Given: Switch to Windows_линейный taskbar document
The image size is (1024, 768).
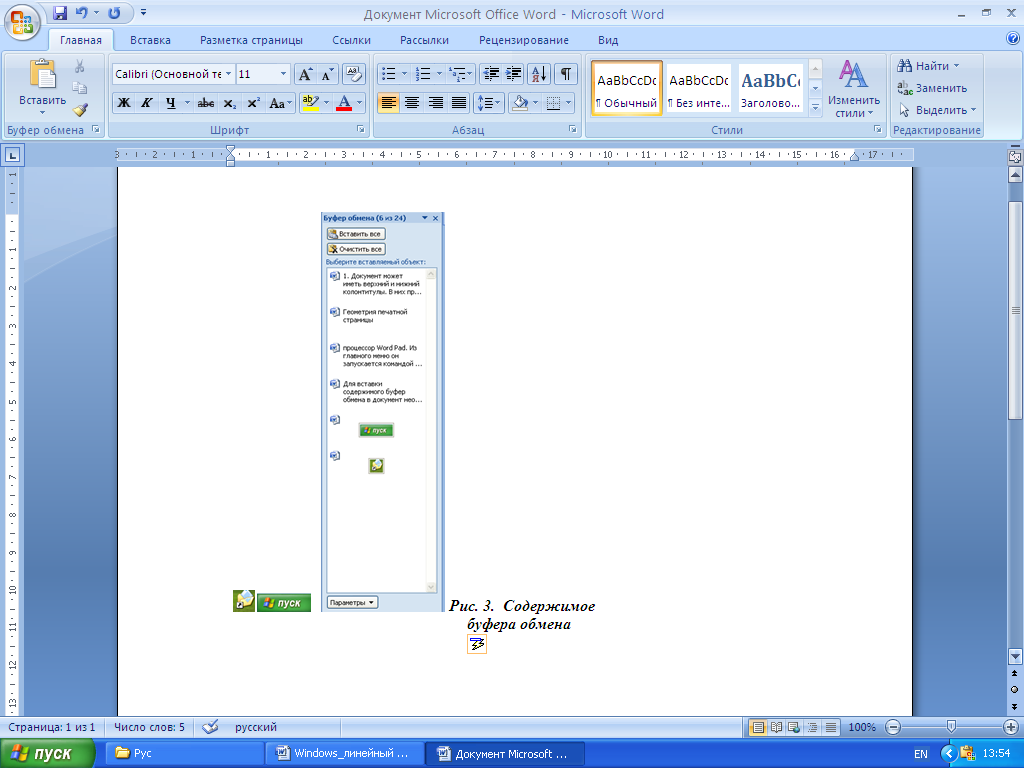Looking at the screenshot, I should (344, 754).
